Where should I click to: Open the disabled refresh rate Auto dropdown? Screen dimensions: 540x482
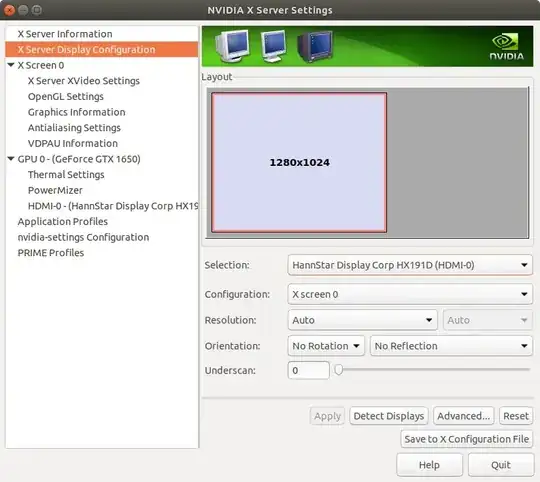coord(487,320)
